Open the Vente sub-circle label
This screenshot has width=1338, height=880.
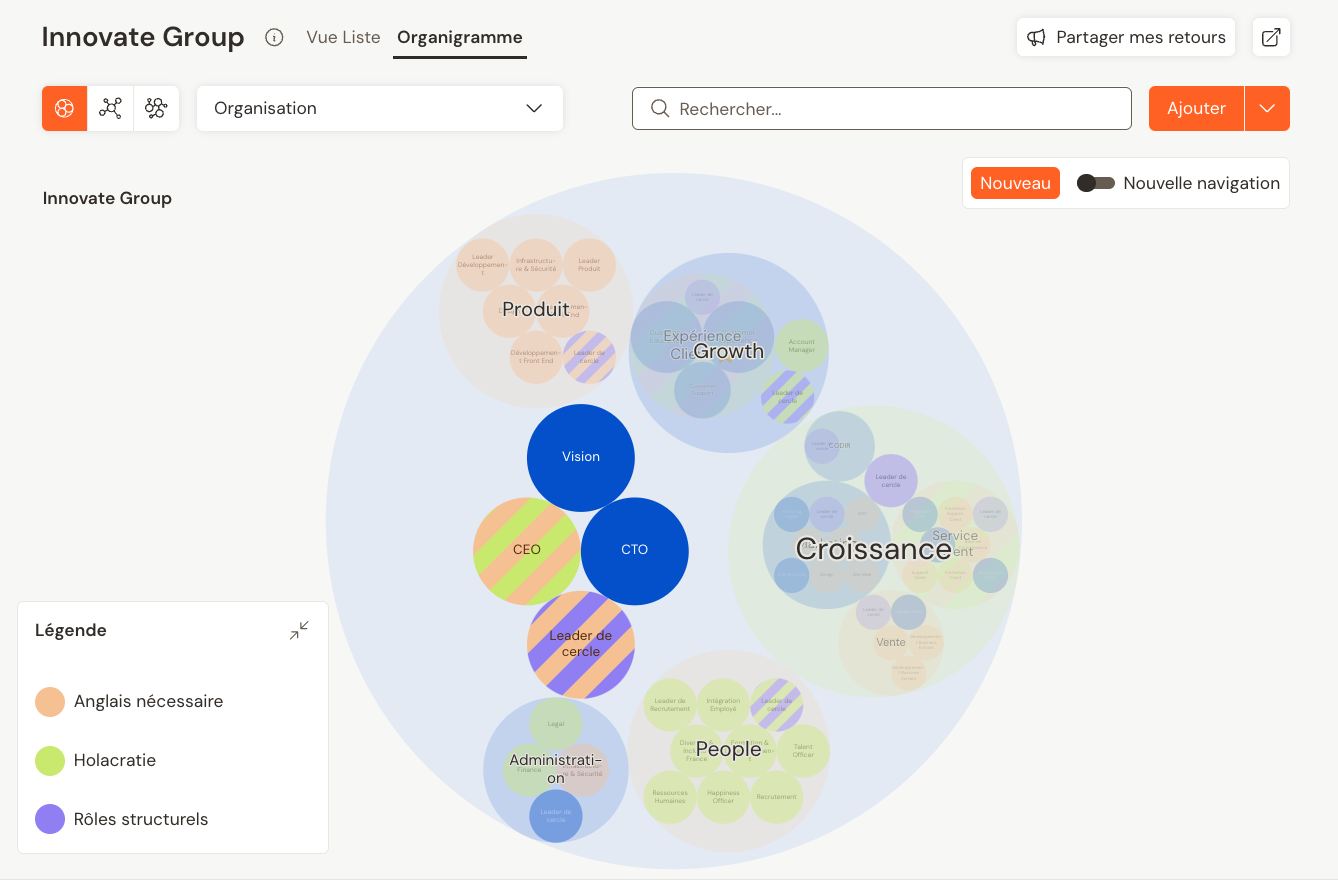tap(891, 642)
